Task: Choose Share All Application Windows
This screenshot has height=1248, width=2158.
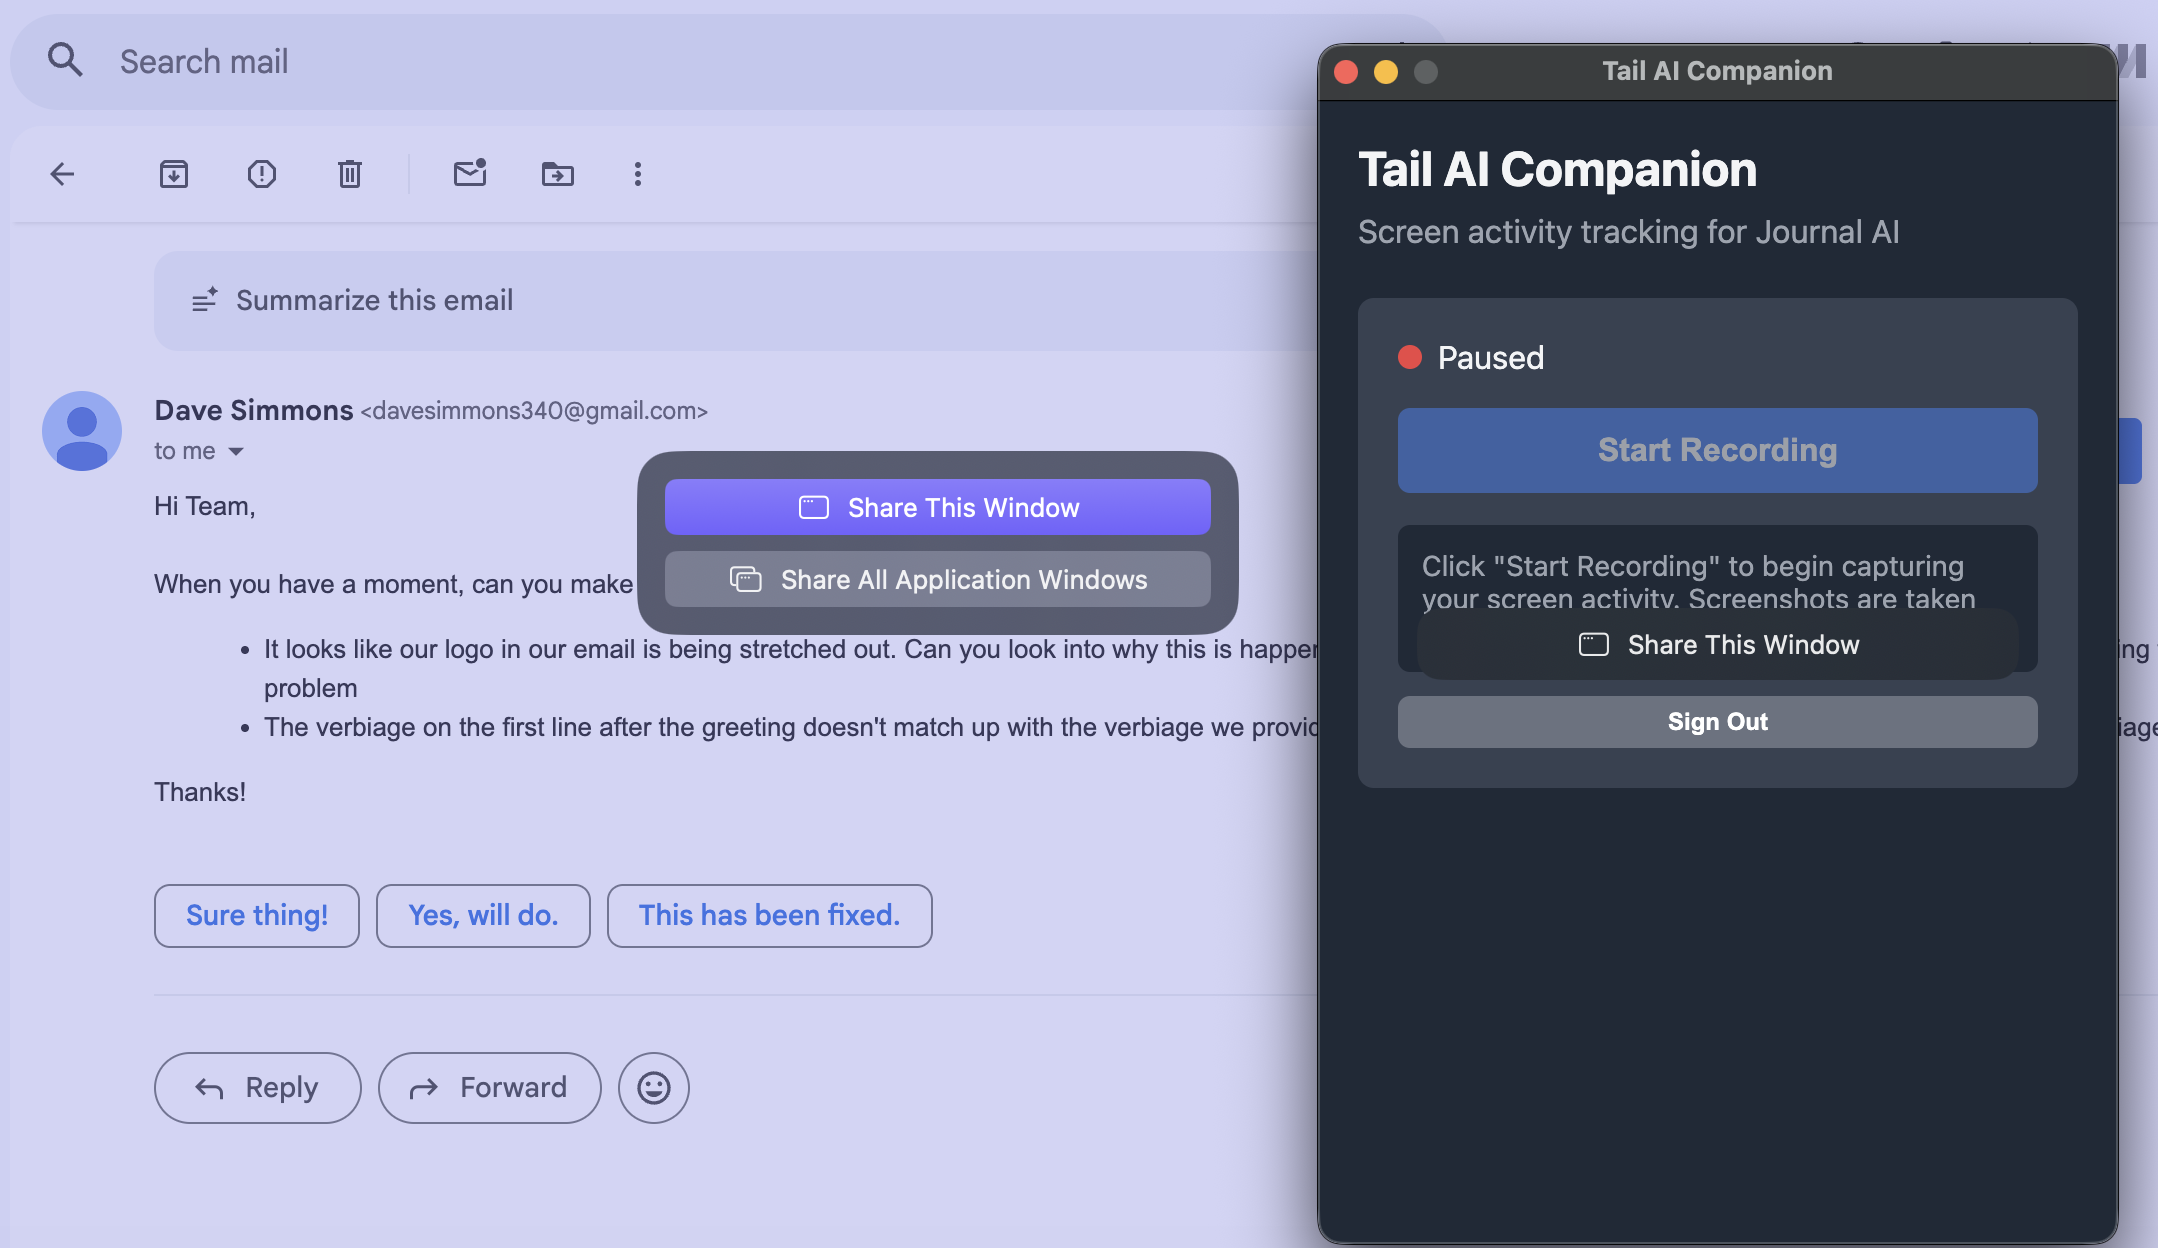Action: tap(938, 579)
